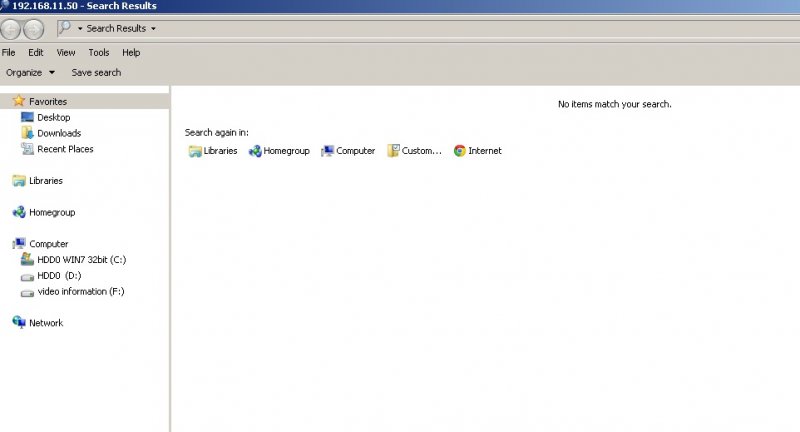Click the Search Results breadcrumb text
Screen dimensions: 800x432
coord(116,29)
